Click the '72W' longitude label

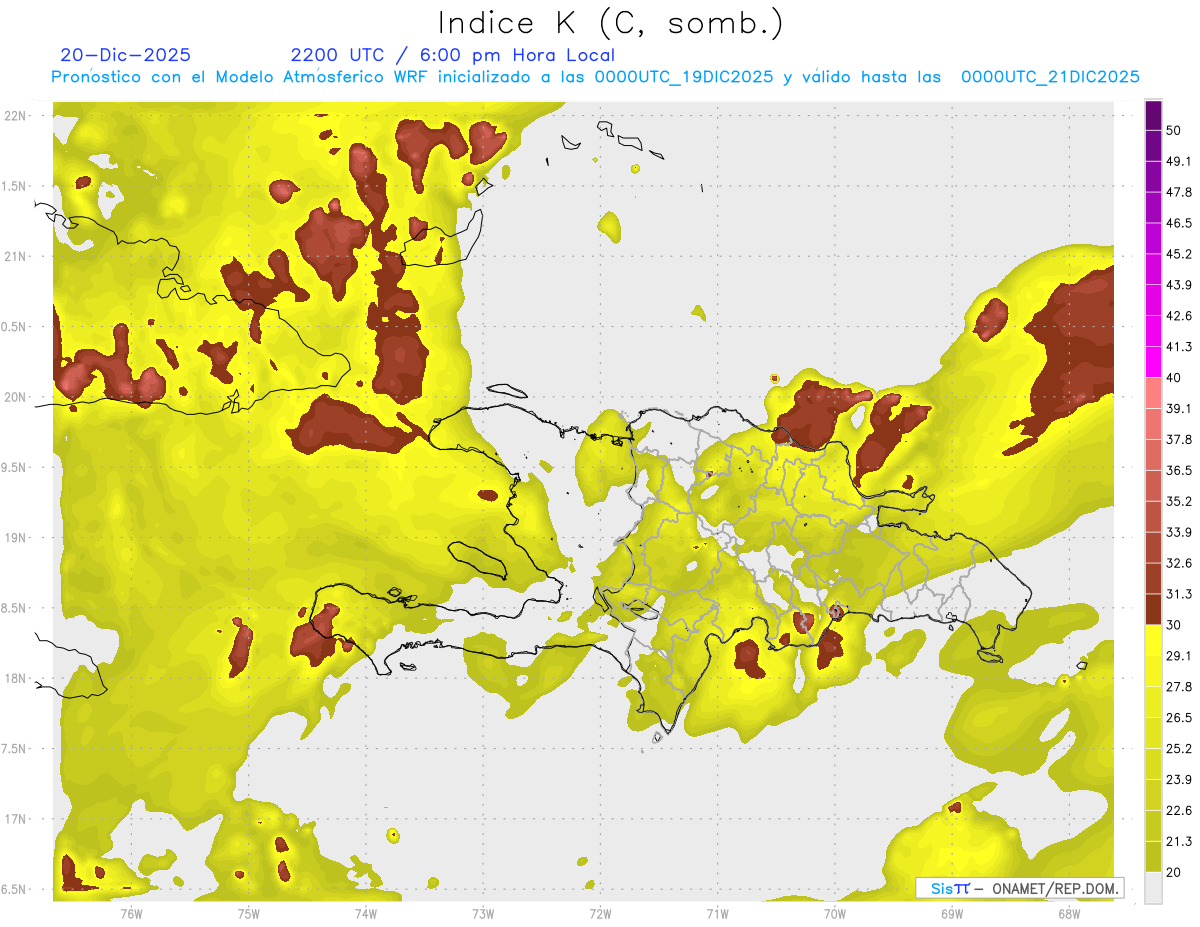600,913
